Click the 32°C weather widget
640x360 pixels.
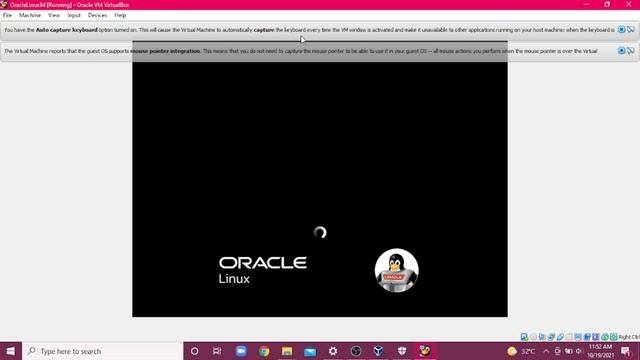coord(521,351)
